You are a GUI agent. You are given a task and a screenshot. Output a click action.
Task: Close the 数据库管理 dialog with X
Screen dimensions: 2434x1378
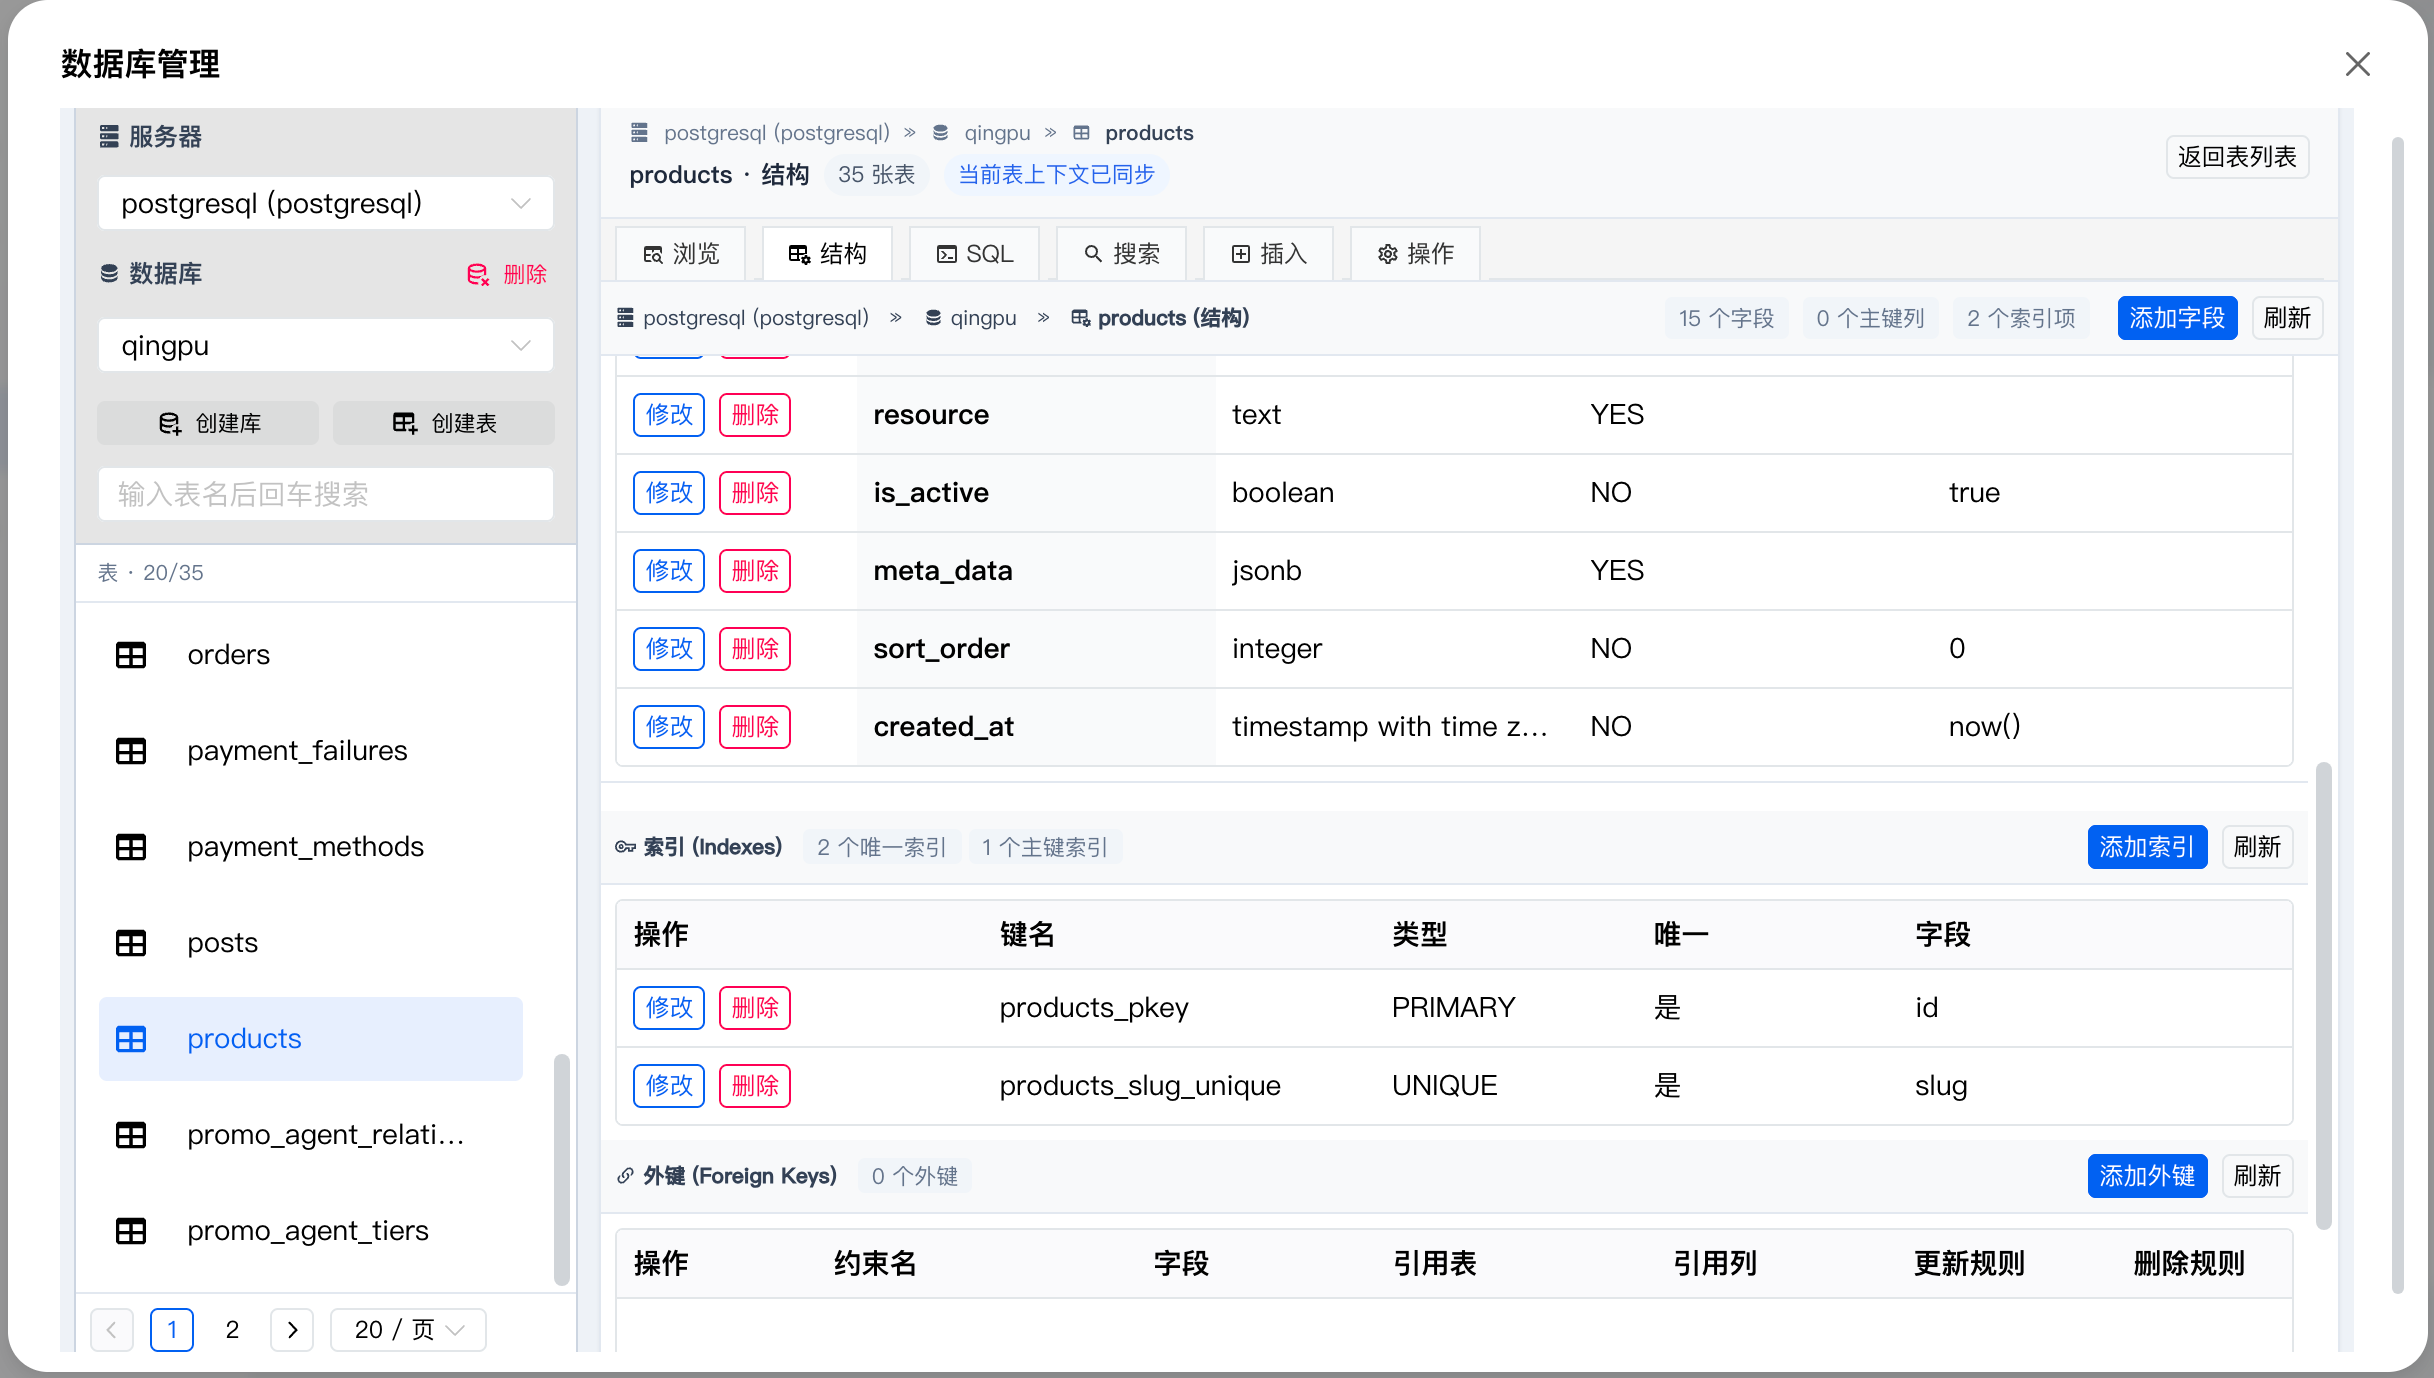tap(2358, 64)
